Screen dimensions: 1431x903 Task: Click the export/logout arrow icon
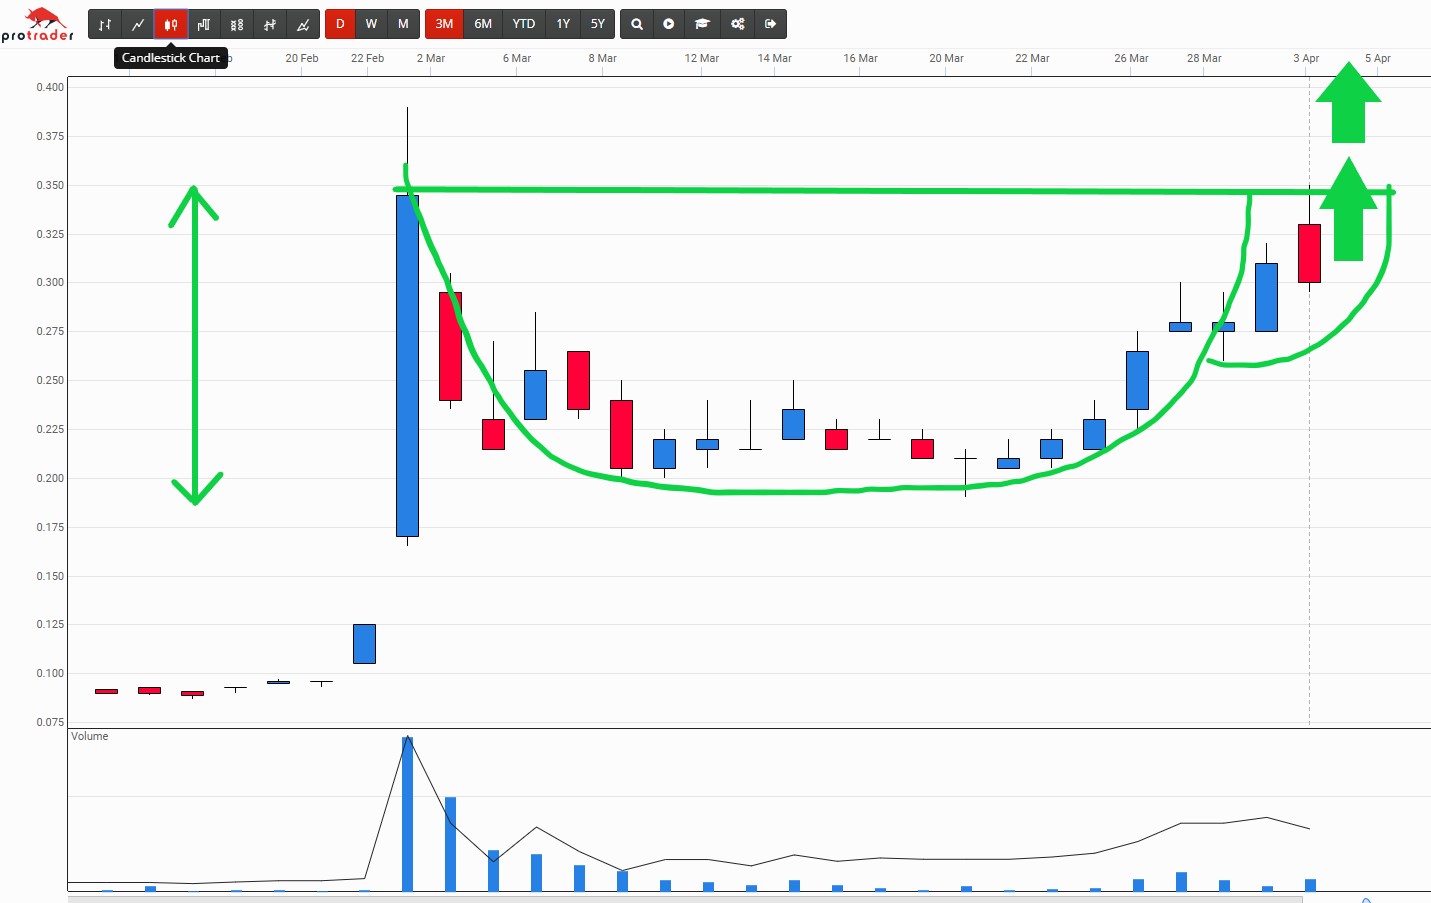[x=770, y=24]
